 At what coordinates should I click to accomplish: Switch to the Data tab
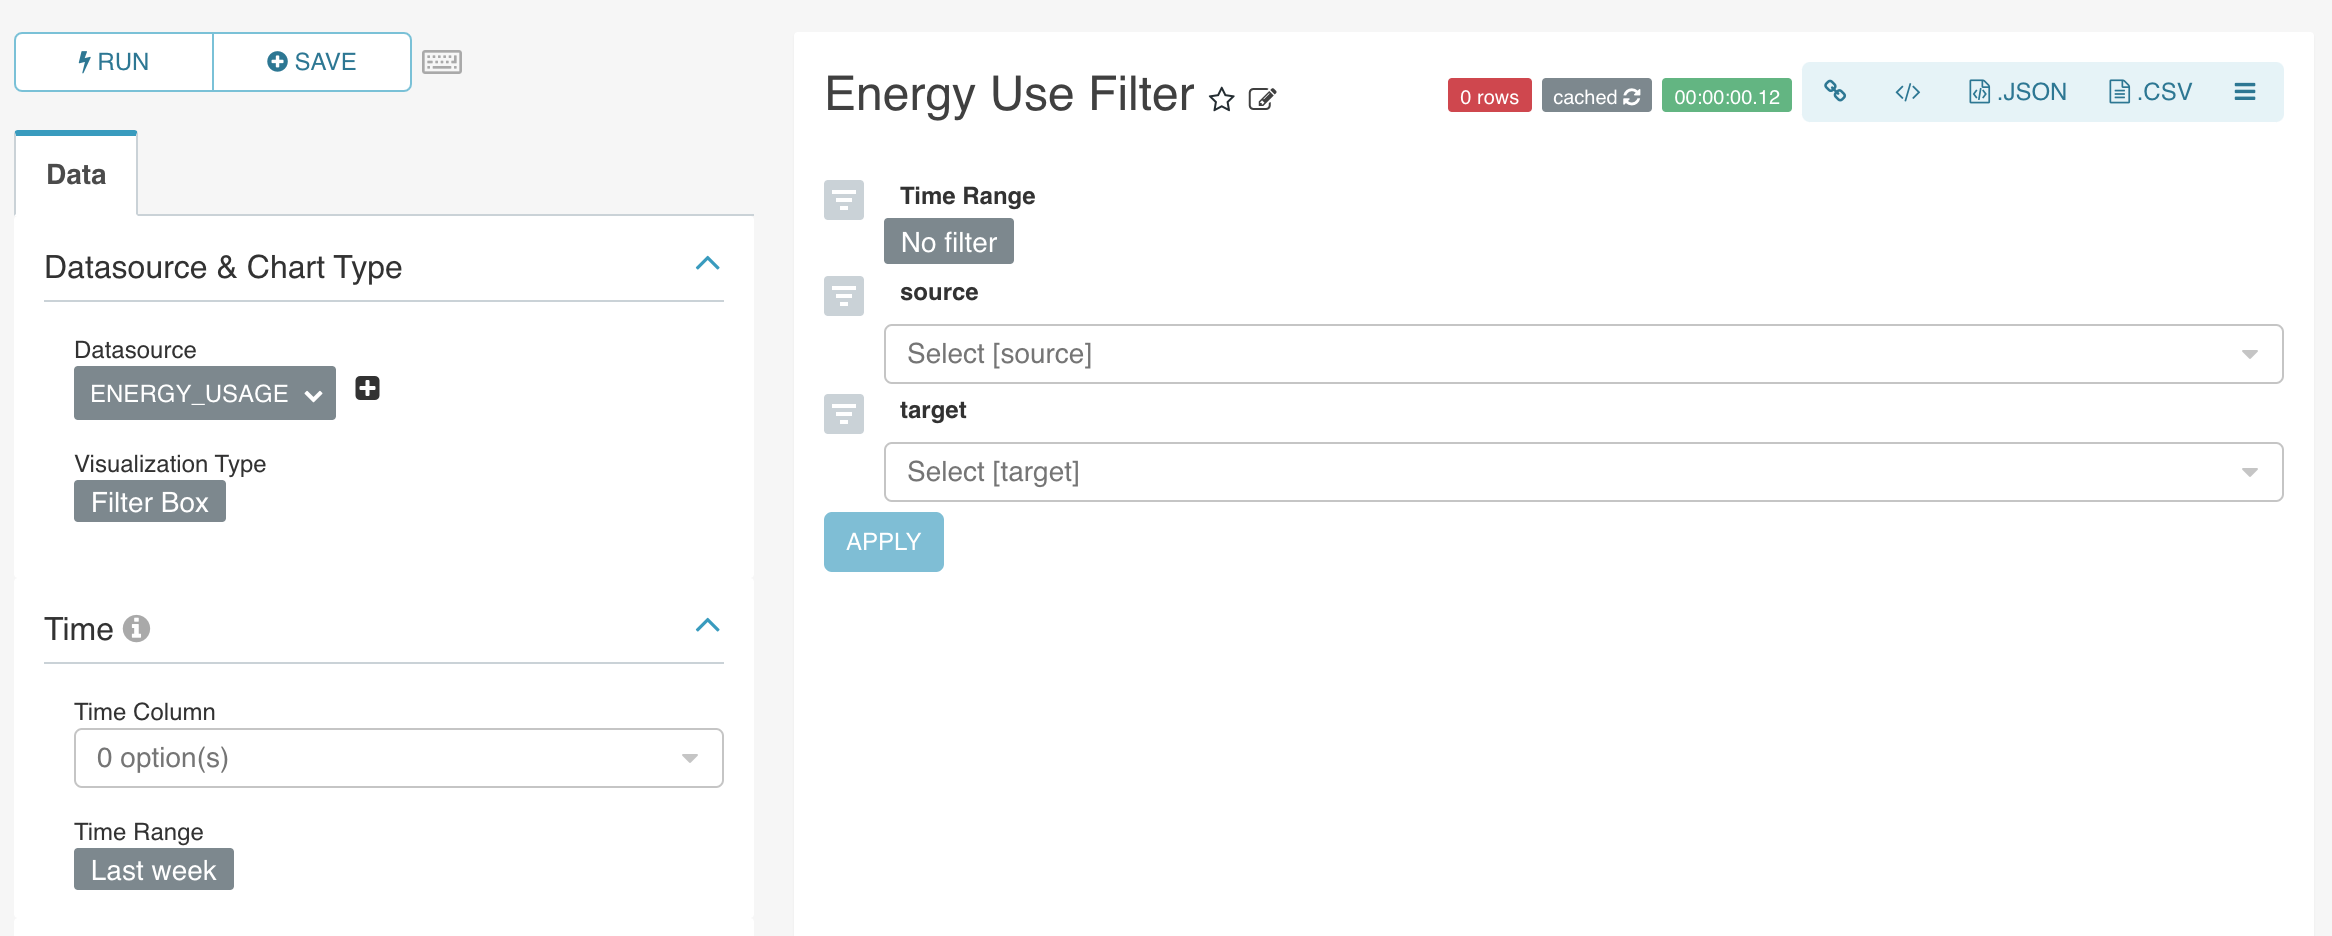76,174
